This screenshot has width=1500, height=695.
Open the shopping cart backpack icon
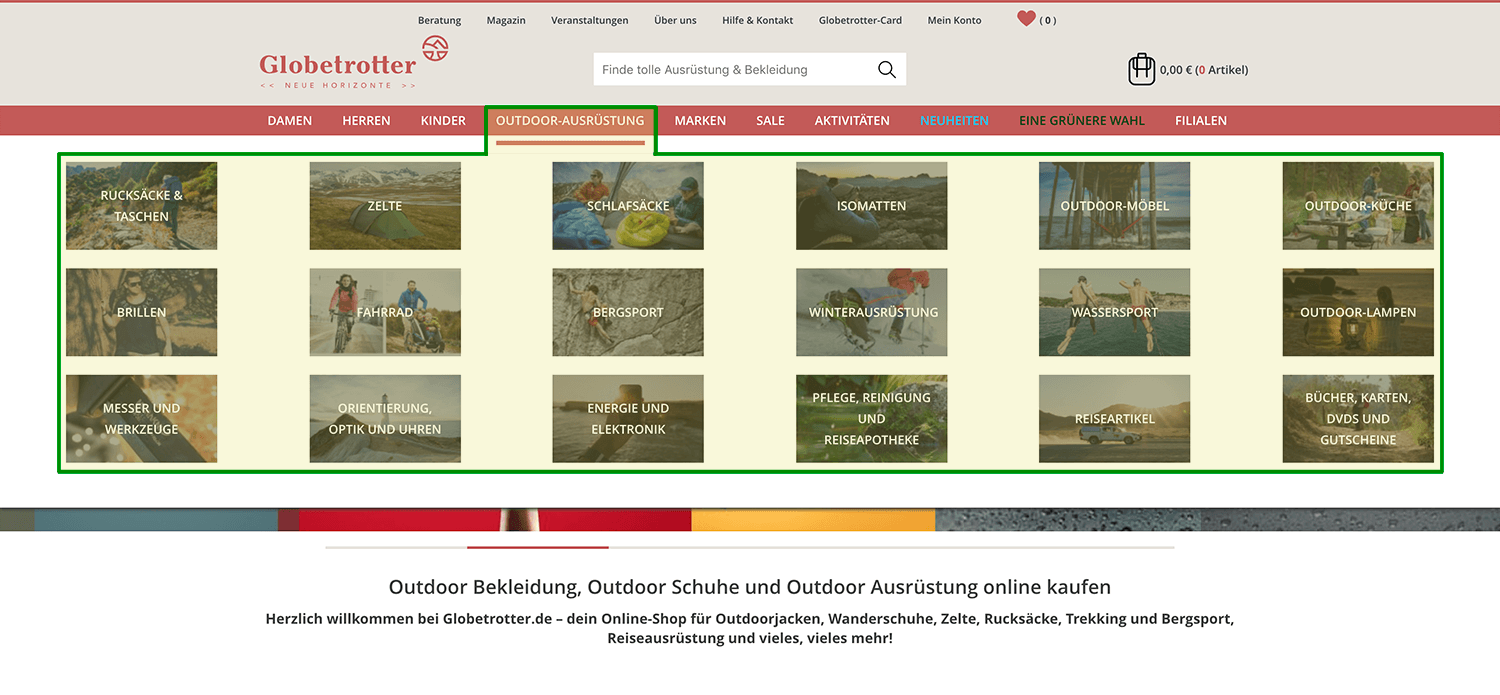(1141, 69)
